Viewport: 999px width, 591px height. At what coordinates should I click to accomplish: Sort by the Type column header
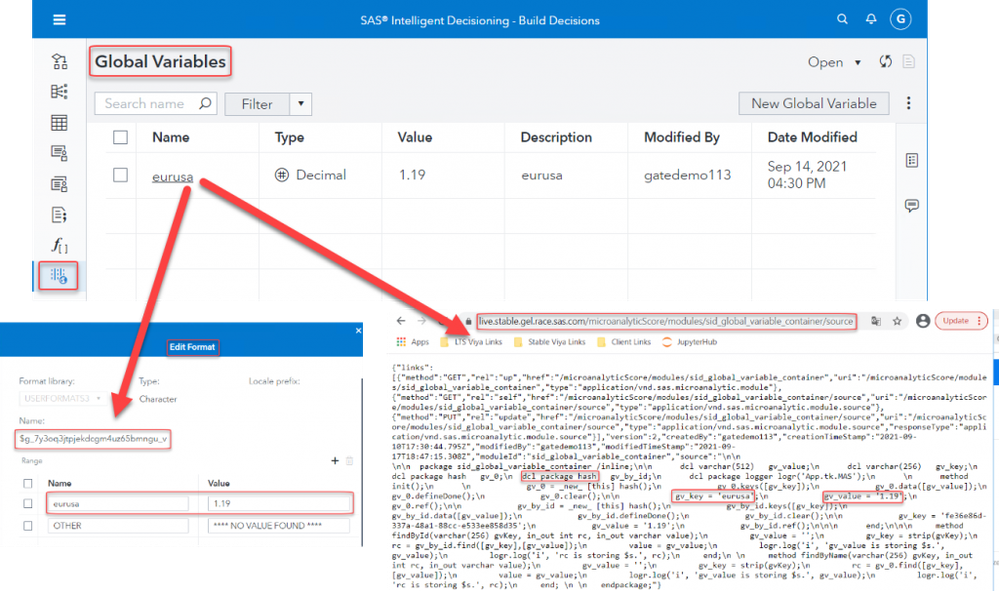289,137
